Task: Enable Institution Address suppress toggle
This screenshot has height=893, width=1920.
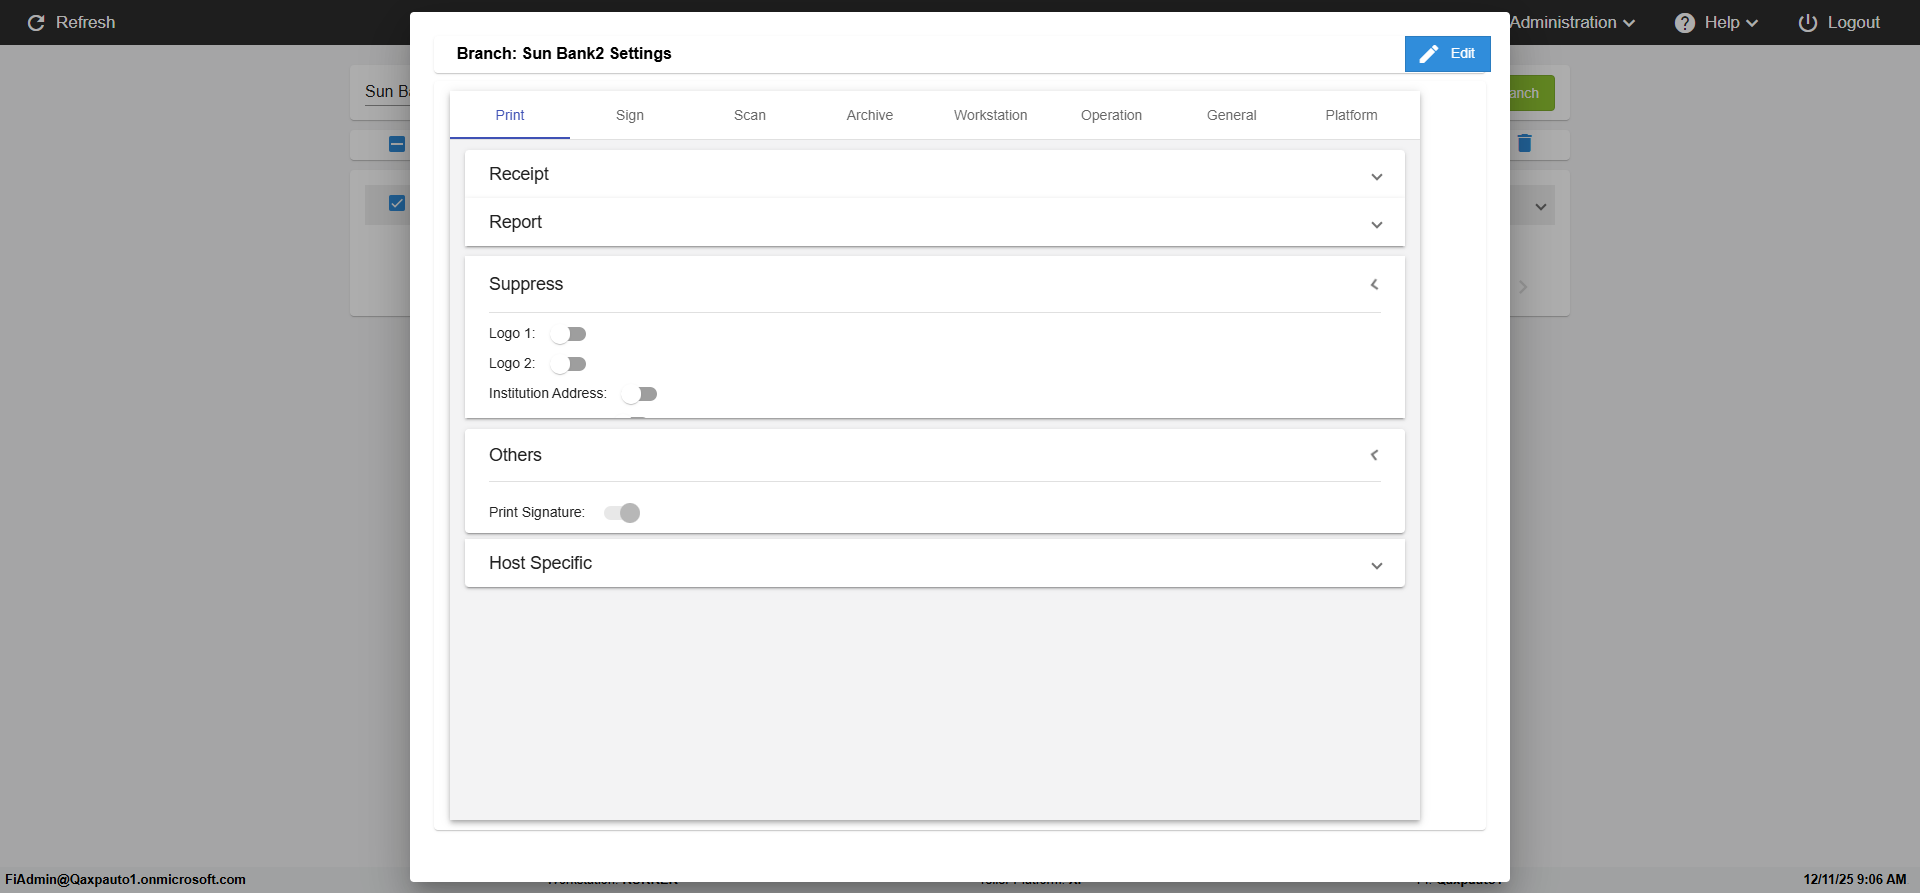Action: pyautogui.click(x=639, y=394)
